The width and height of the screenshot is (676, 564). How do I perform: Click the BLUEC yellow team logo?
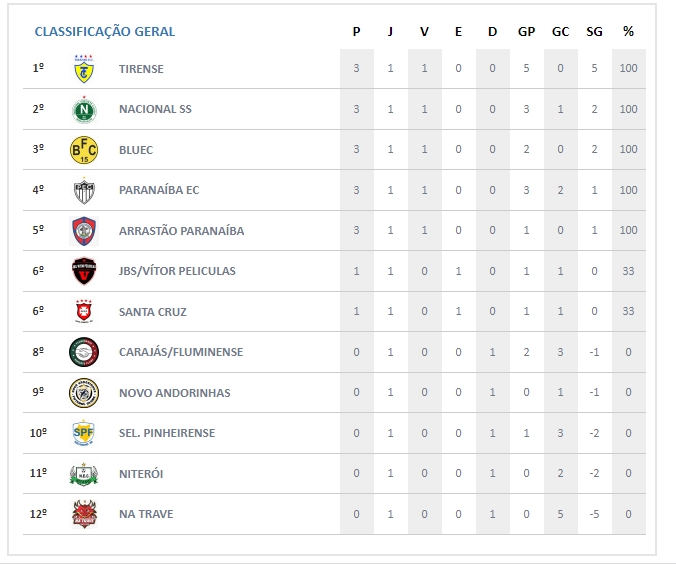click(84, 150)
